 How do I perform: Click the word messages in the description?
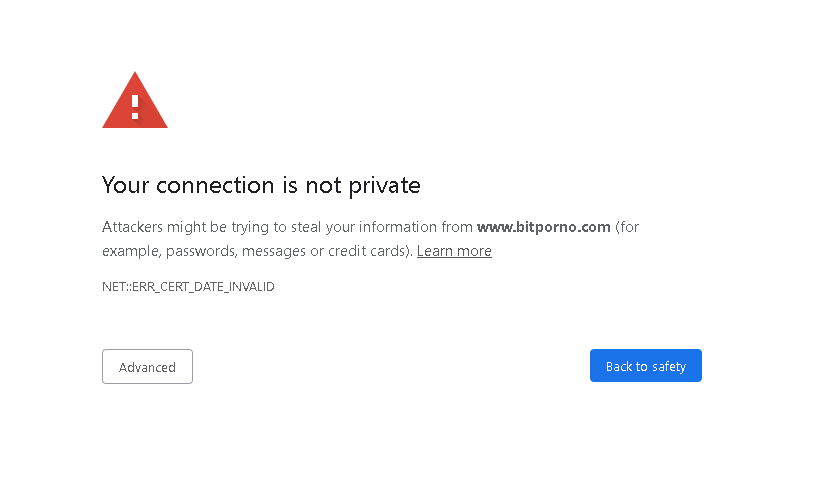pyautogui.click(x=273, y=251)
